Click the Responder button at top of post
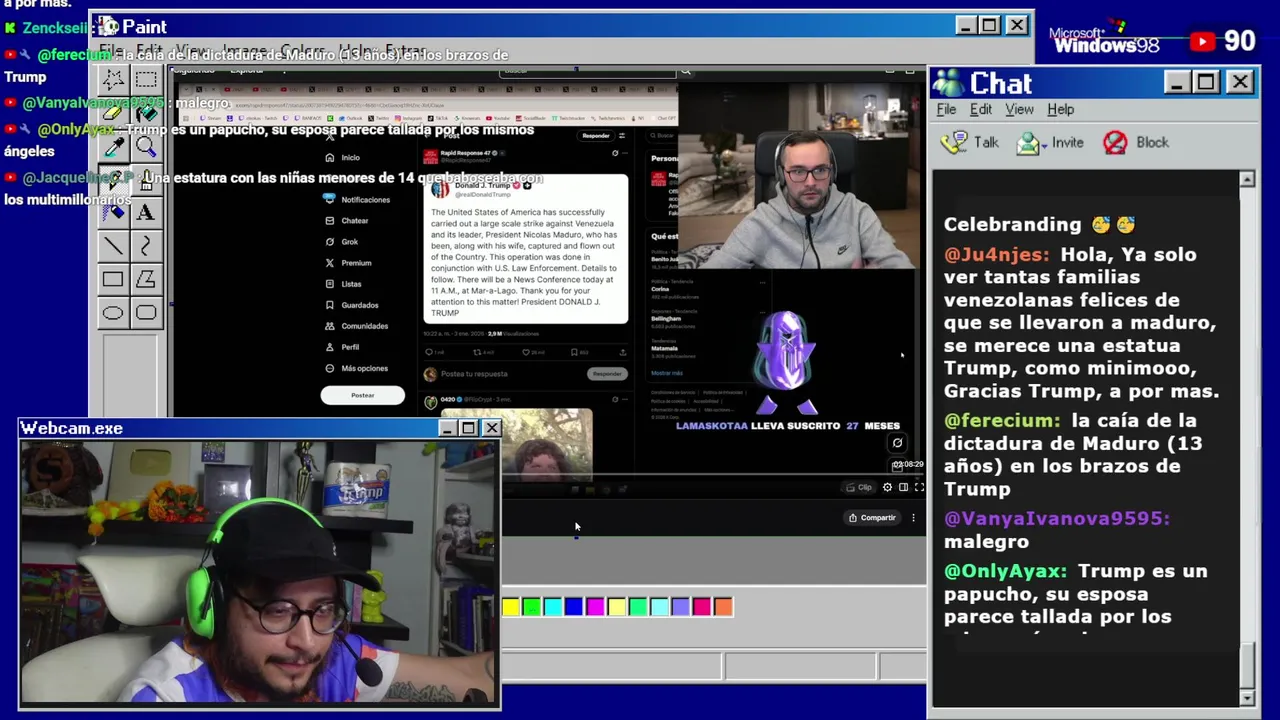Viewport: 1280px width, 720px height. click(596, 135)
